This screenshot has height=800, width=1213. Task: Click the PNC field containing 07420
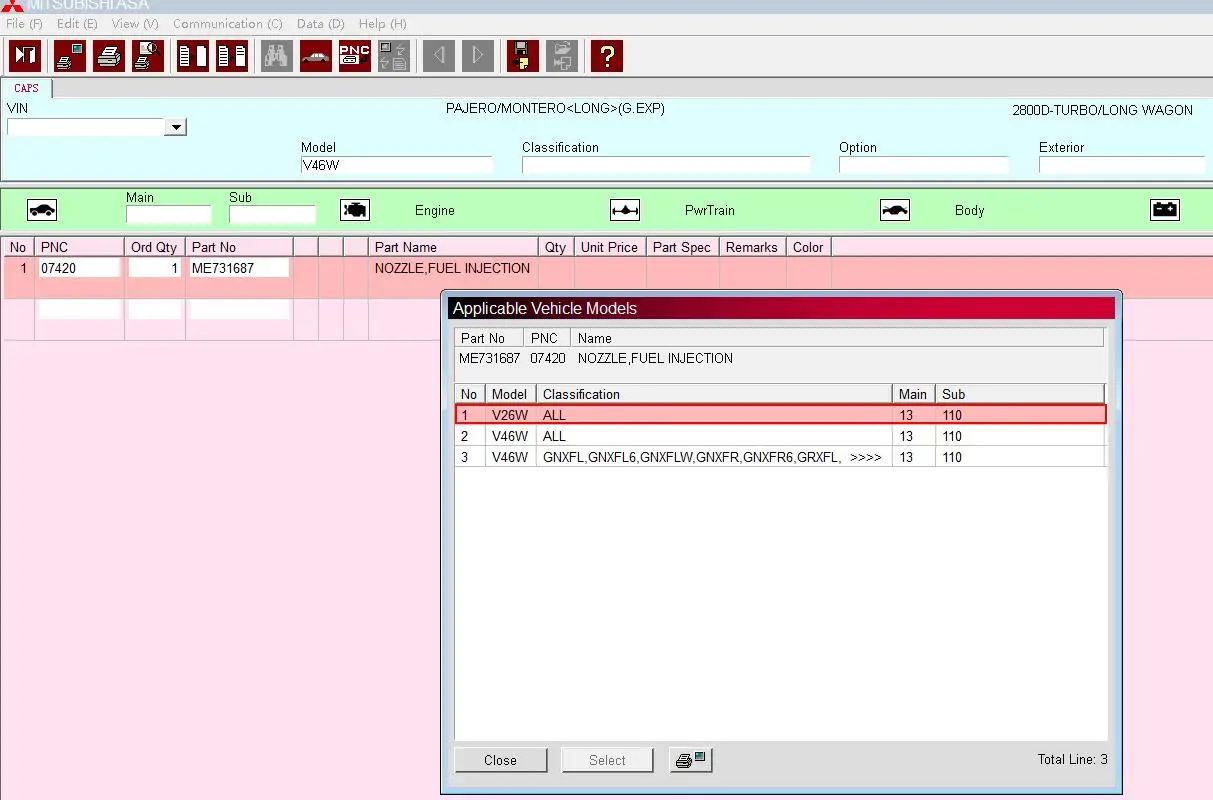[x=79, y=268]
